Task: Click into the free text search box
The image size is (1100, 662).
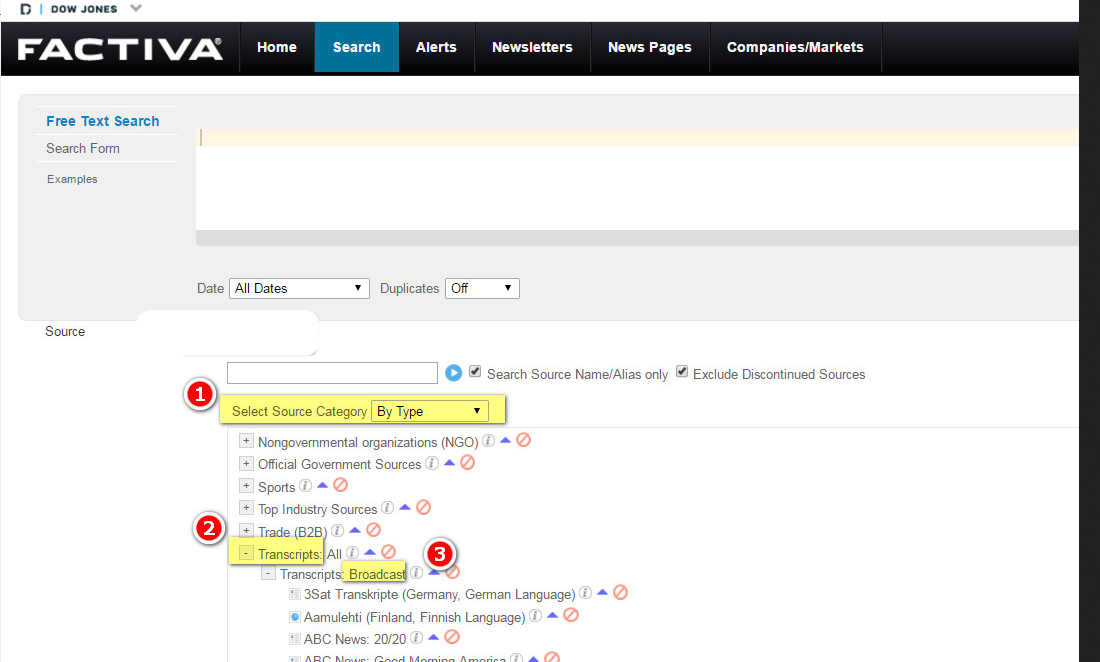Action: [x=637, y=179]
